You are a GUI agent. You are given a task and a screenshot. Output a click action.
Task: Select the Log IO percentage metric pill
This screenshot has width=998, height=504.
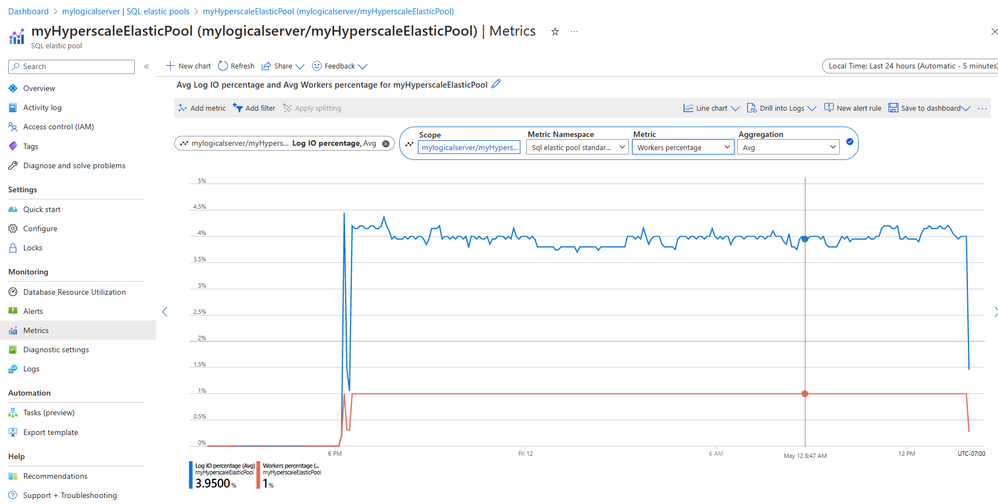[284, 144]
